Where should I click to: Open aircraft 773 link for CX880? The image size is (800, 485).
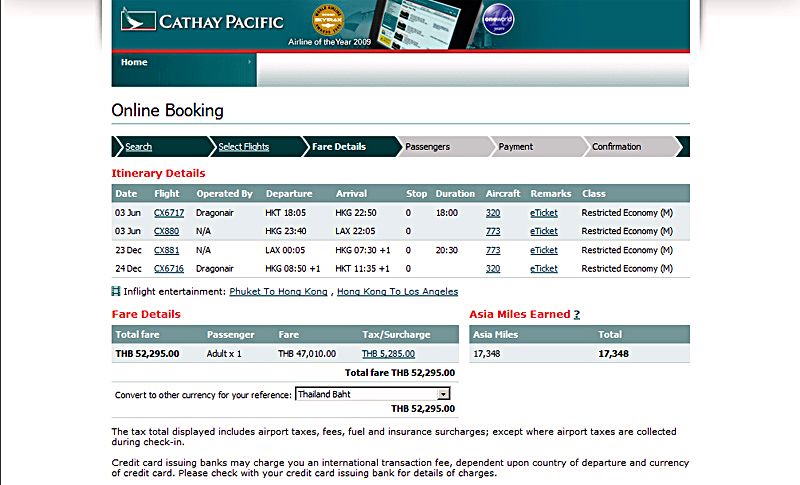click(493, 232)
